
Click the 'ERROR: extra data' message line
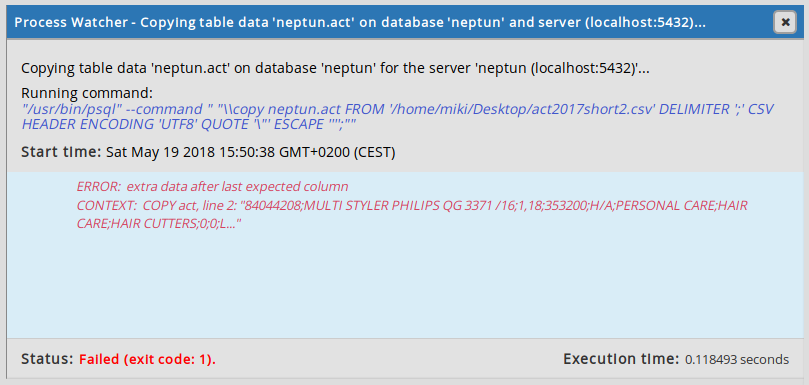[x=213, y=186]
